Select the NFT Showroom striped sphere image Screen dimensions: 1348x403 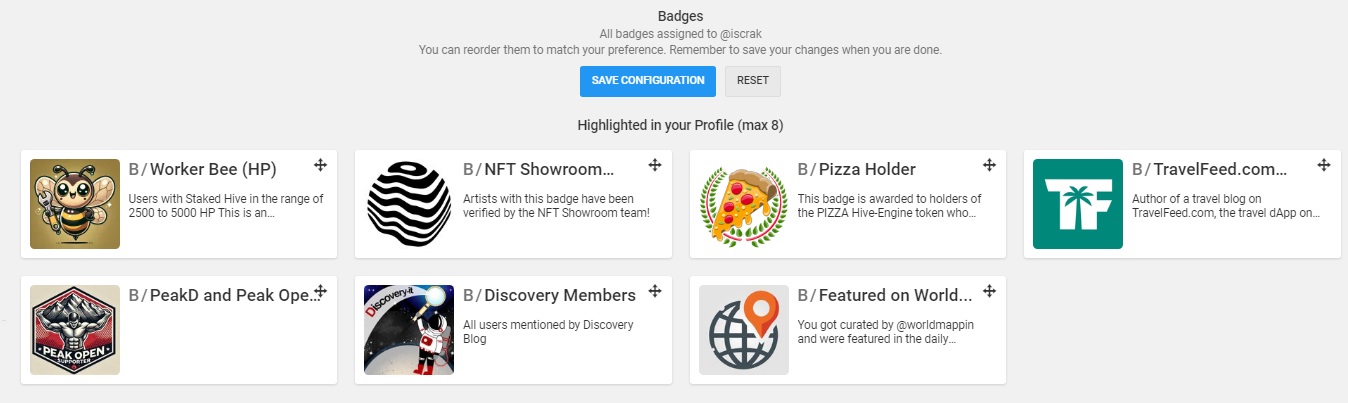pyautogui.click(x=409, y=204)
